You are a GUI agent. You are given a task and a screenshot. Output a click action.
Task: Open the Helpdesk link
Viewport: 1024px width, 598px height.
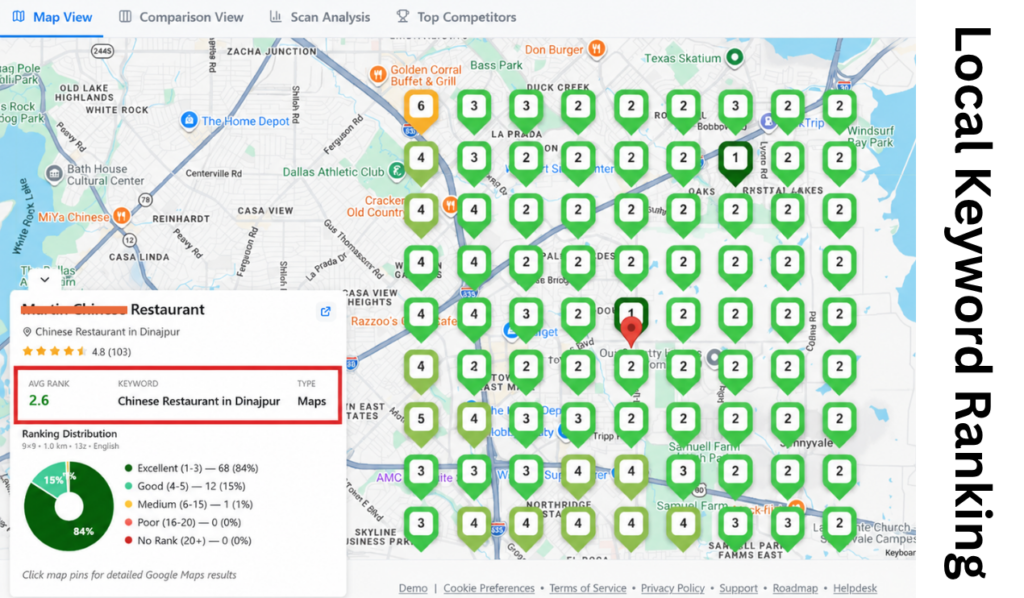click(x=855, y=588)
